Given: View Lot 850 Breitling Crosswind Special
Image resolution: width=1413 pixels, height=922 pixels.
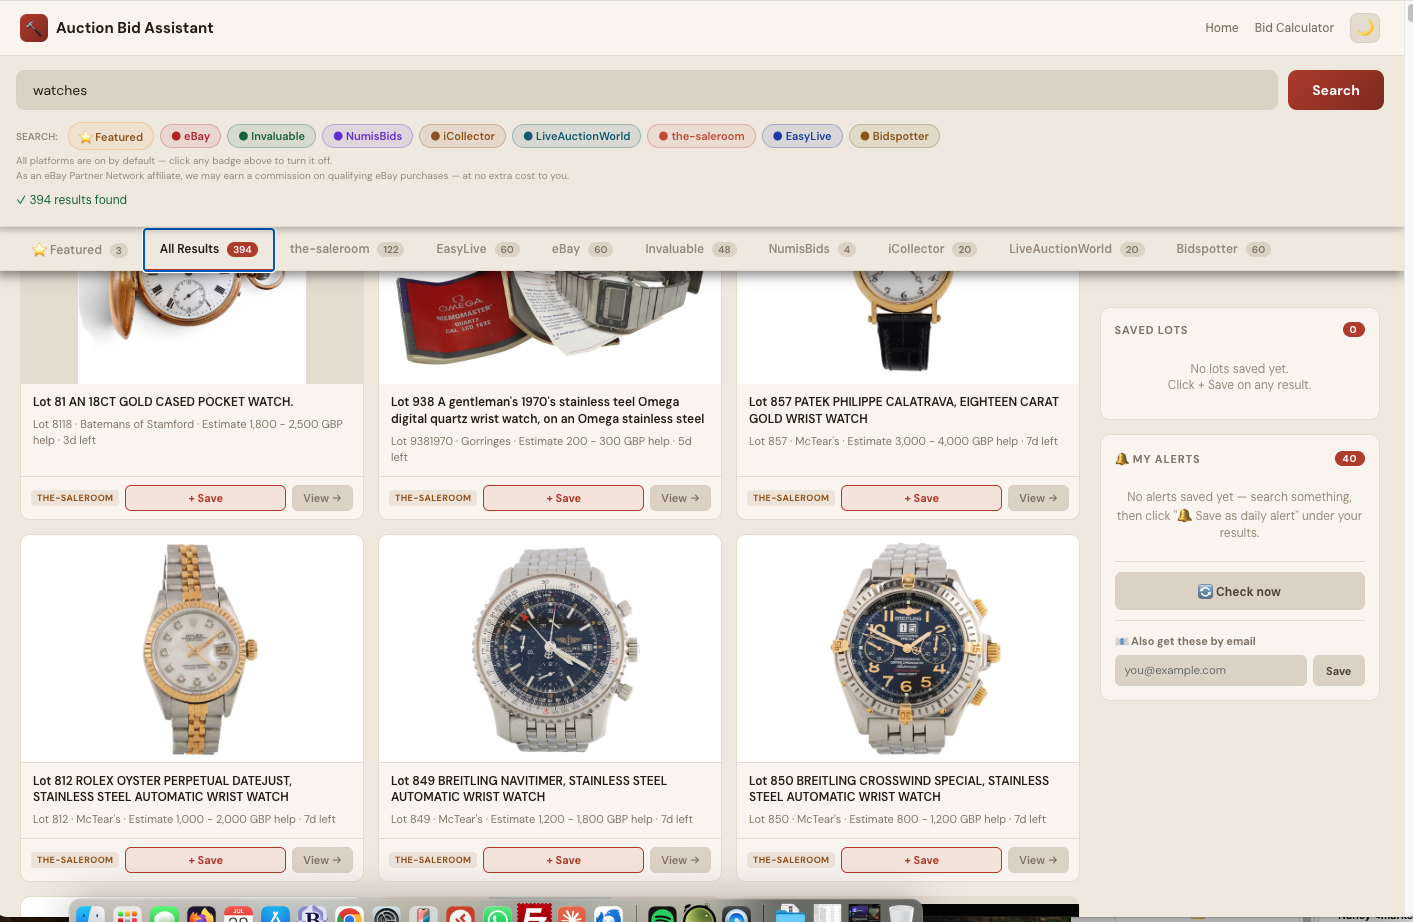Looking at the screenshot, I should (1038, 860).
